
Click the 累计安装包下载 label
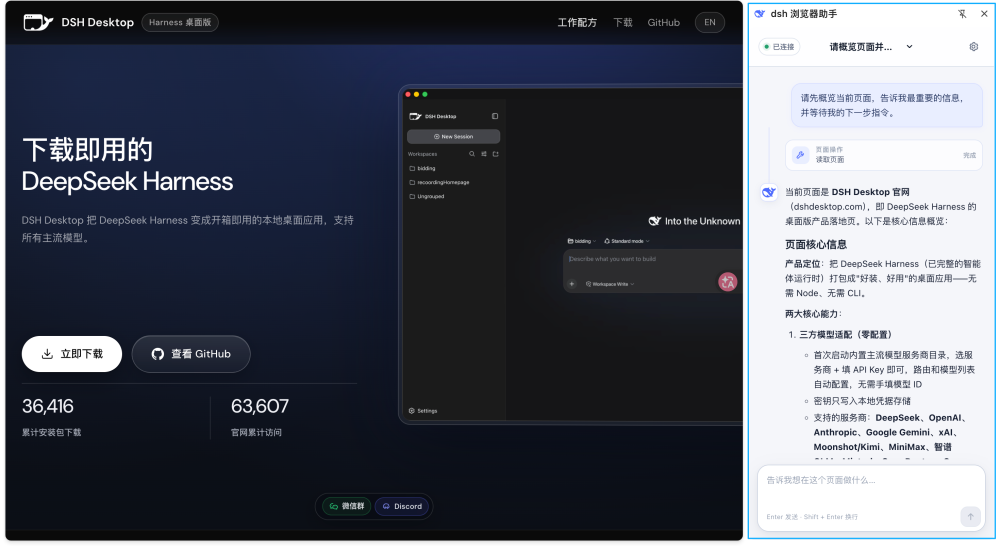52,432
